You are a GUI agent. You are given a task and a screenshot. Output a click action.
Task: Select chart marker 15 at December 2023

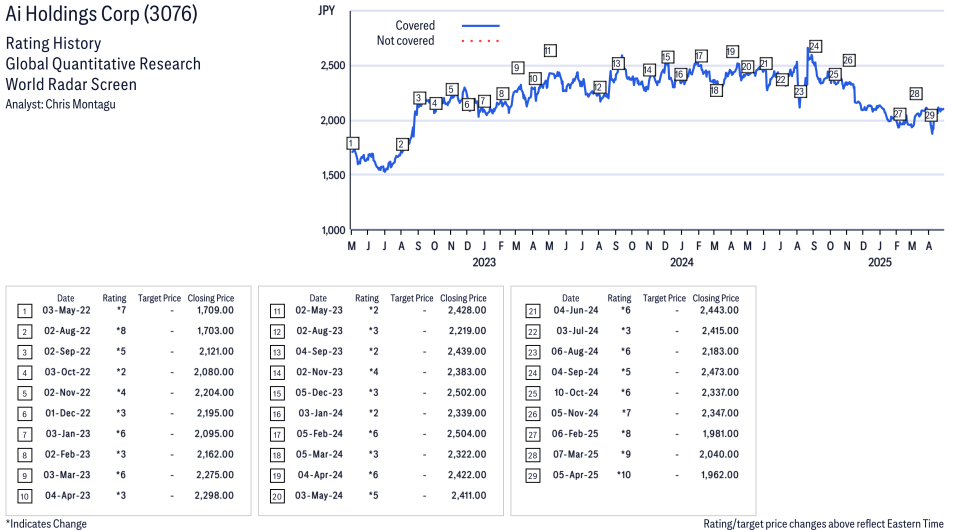(x=667, y=57)
